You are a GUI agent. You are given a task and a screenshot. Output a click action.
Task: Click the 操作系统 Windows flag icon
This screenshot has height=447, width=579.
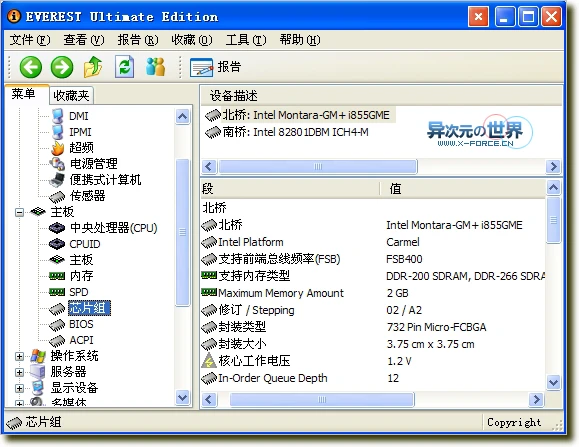point(38,356)
